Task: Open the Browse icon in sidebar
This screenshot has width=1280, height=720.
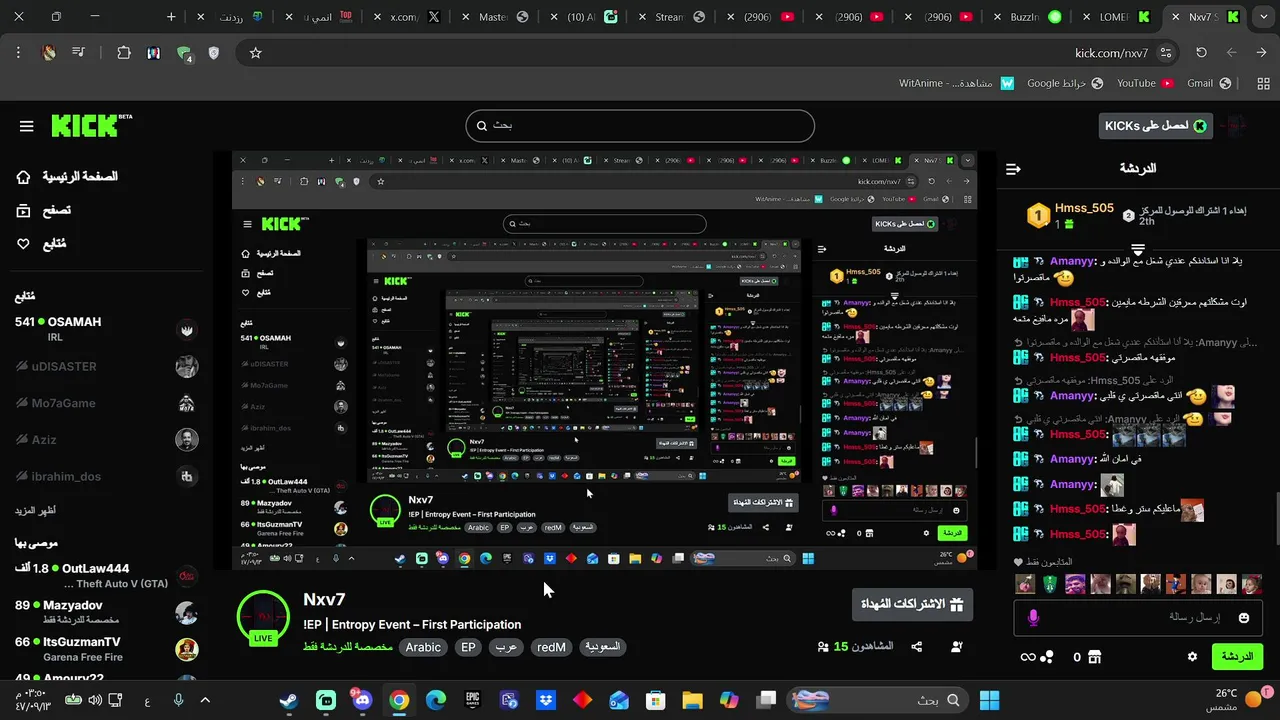Action: pos(24,210)
